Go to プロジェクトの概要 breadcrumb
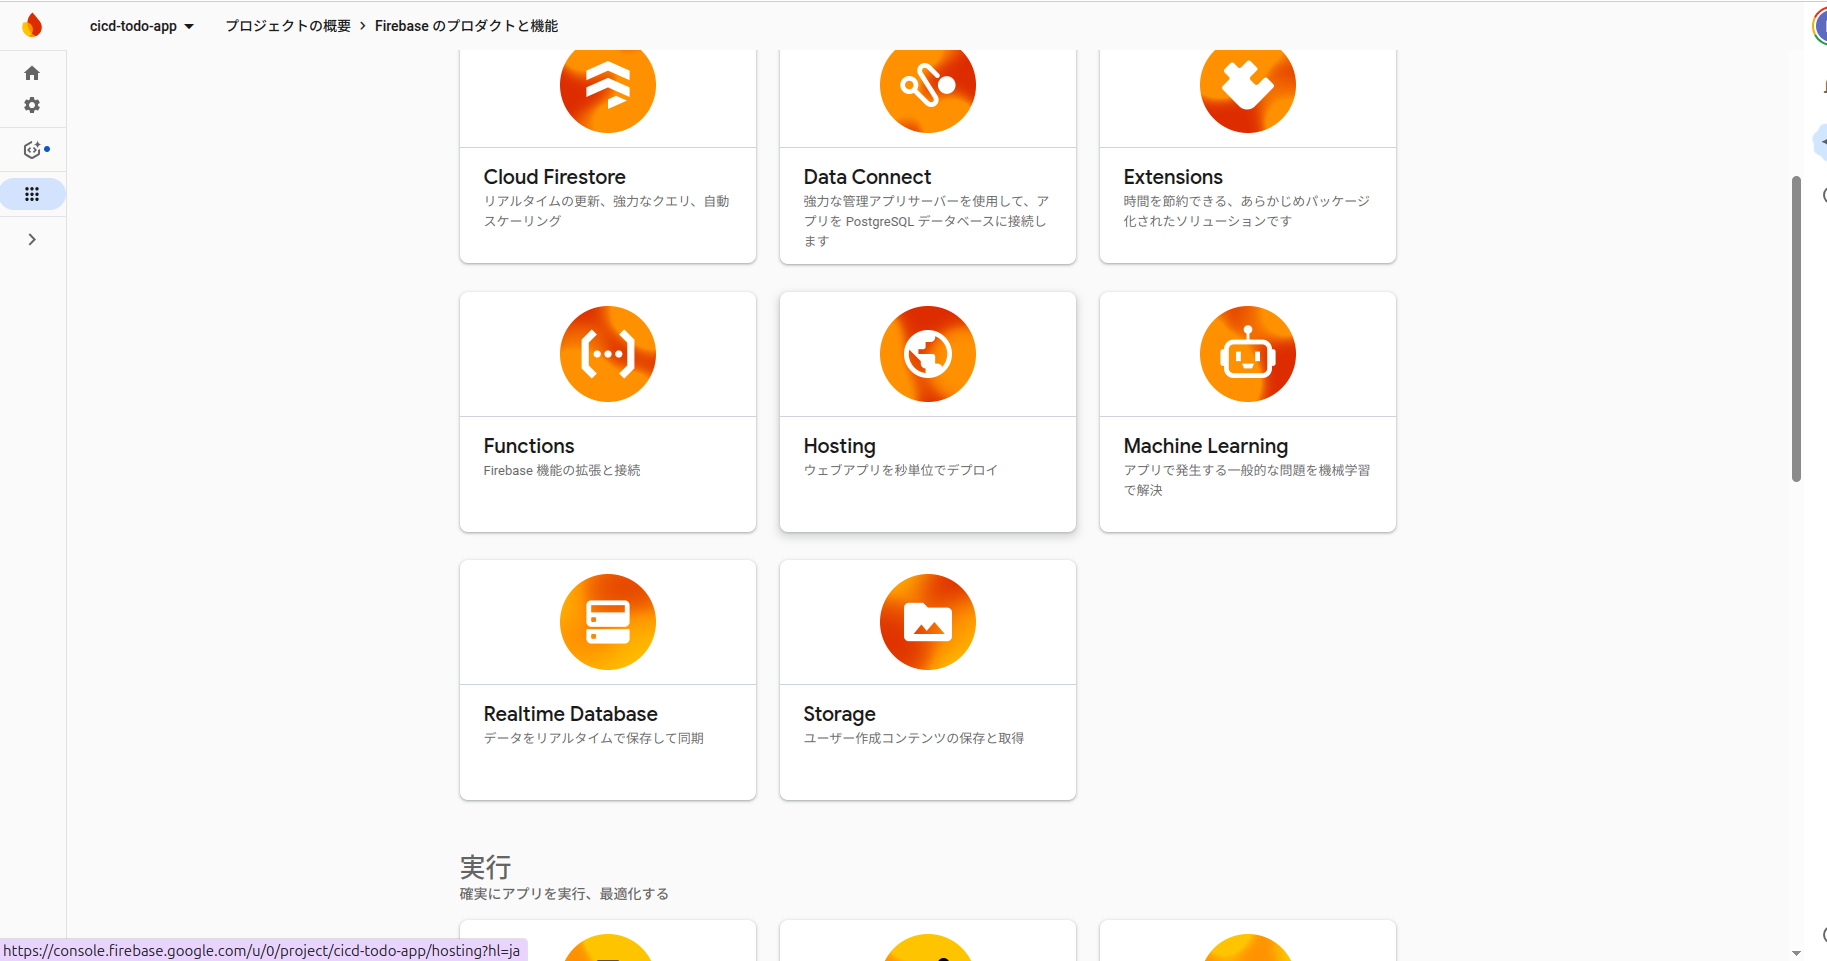The width and height of the screenshot is (1827, 961). pyautogui.click(x=288, y=26)
